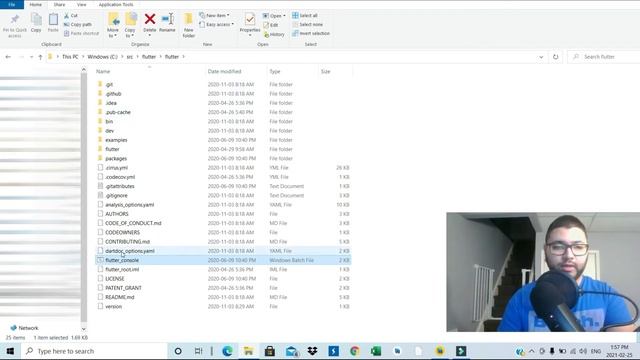640x360 pixels.
Task: Go back with the Back arrow
Action: (x=8, y=57)
